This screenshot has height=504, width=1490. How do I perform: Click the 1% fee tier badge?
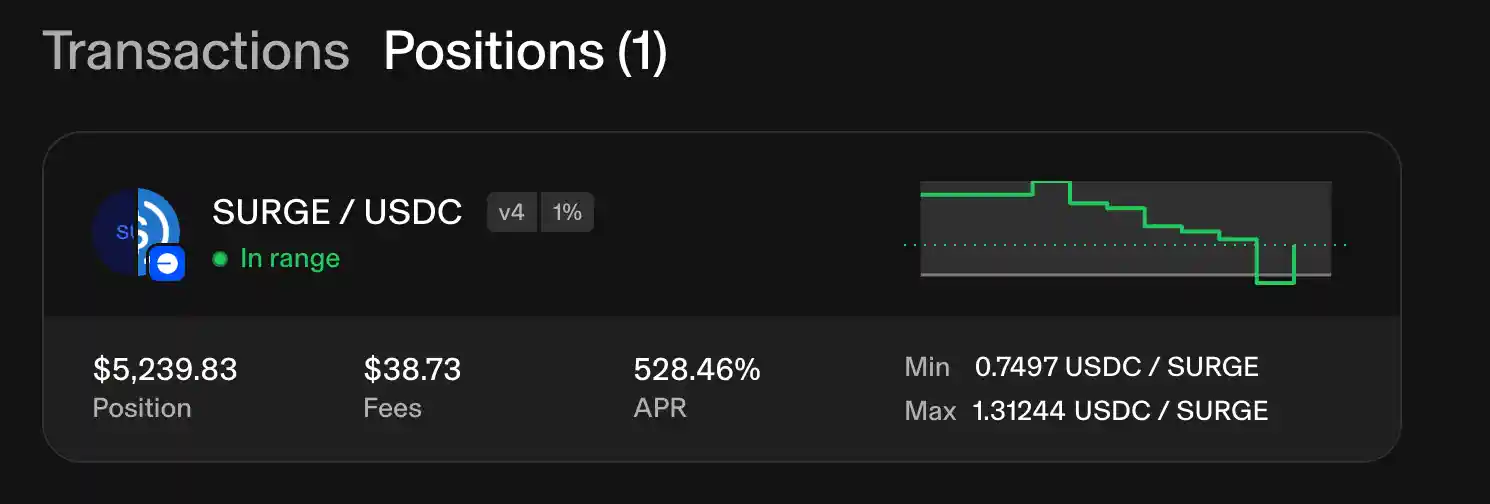567,212
